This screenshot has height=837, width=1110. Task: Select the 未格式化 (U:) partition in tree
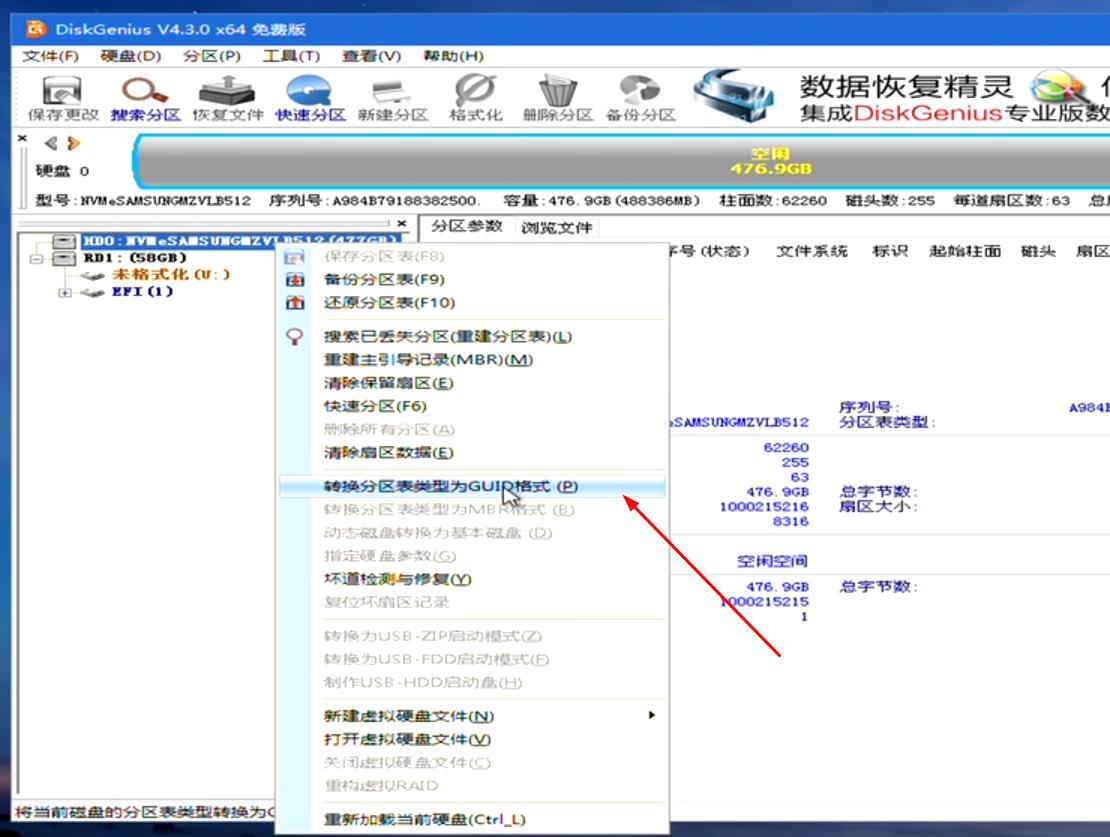point(170,275)
